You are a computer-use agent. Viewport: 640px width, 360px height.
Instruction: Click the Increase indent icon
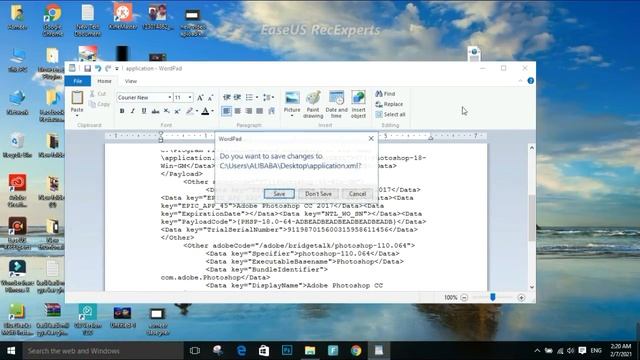click(237, 97)
